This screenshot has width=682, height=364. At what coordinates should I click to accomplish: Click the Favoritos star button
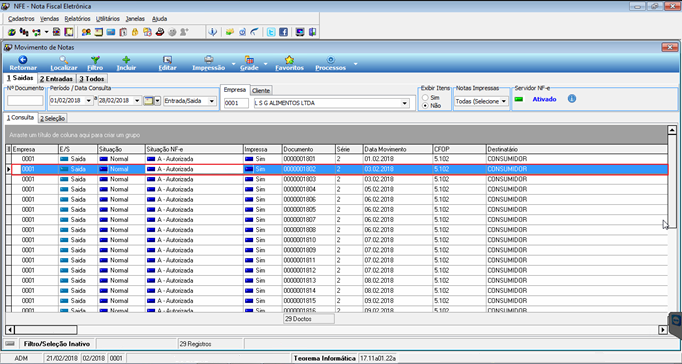coord(289,63)
